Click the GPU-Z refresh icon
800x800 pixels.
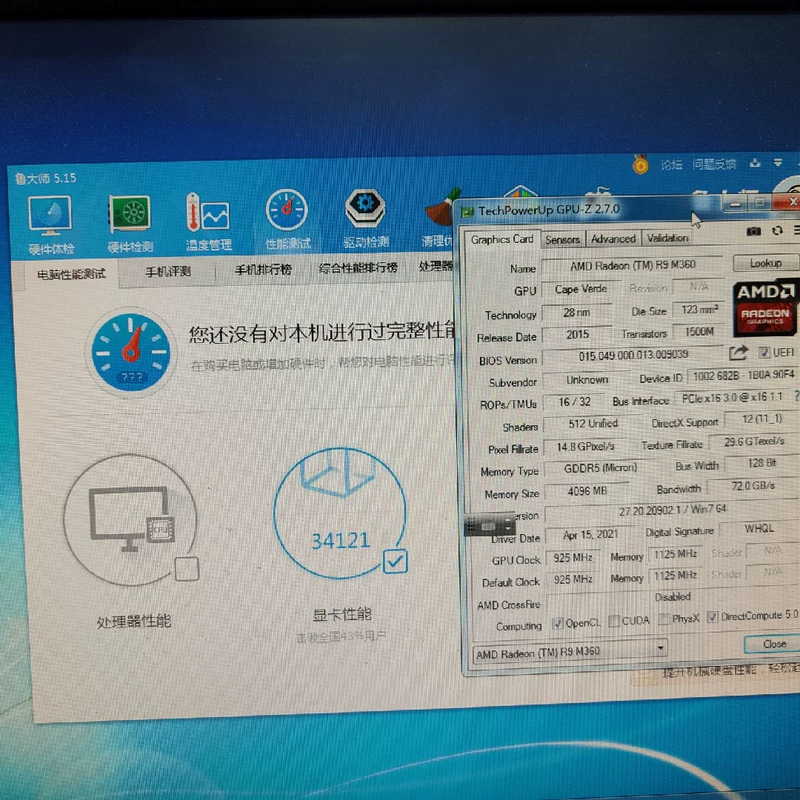coord(777,231)
